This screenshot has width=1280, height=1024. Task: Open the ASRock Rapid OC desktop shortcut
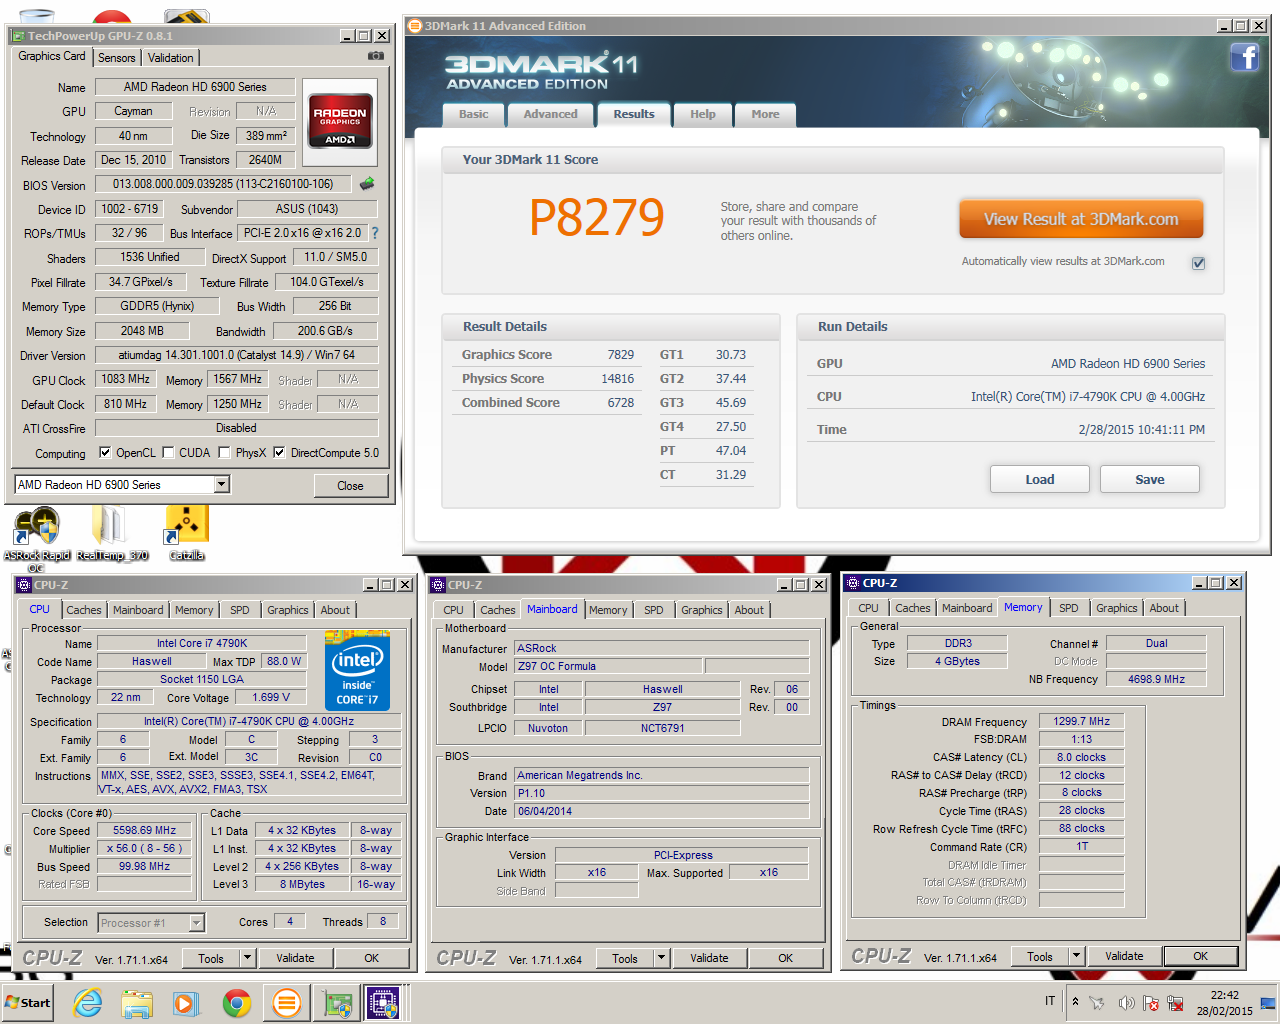[x=37, y=538]
